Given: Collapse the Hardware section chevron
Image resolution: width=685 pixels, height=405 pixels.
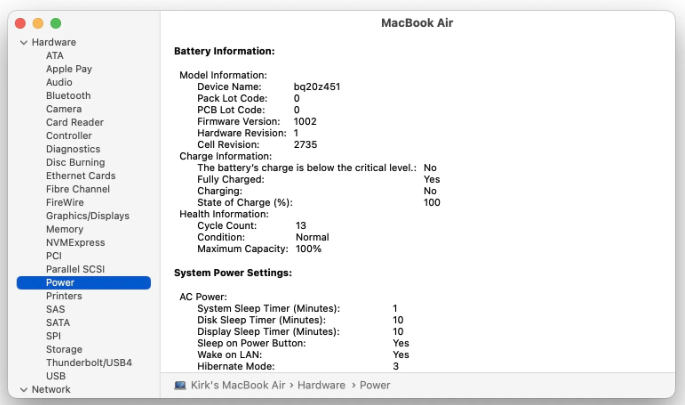Looking at the screenshot, I should pos(24,42).
